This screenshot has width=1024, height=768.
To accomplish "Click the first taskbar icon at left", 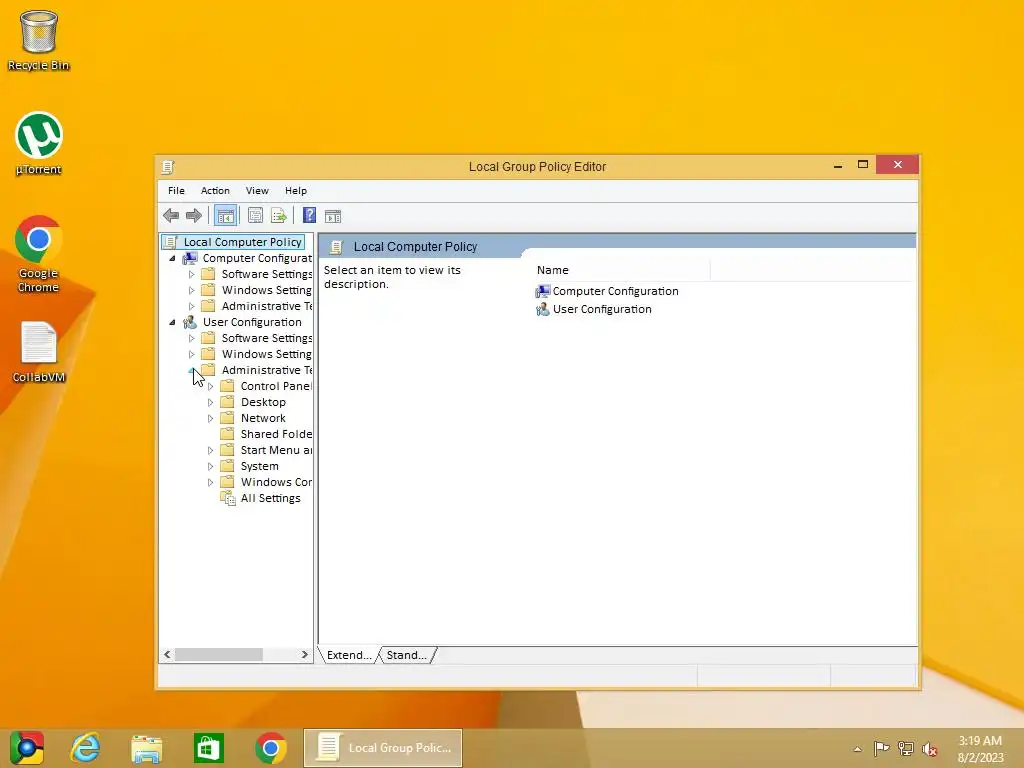I will (x=27, y=748).
